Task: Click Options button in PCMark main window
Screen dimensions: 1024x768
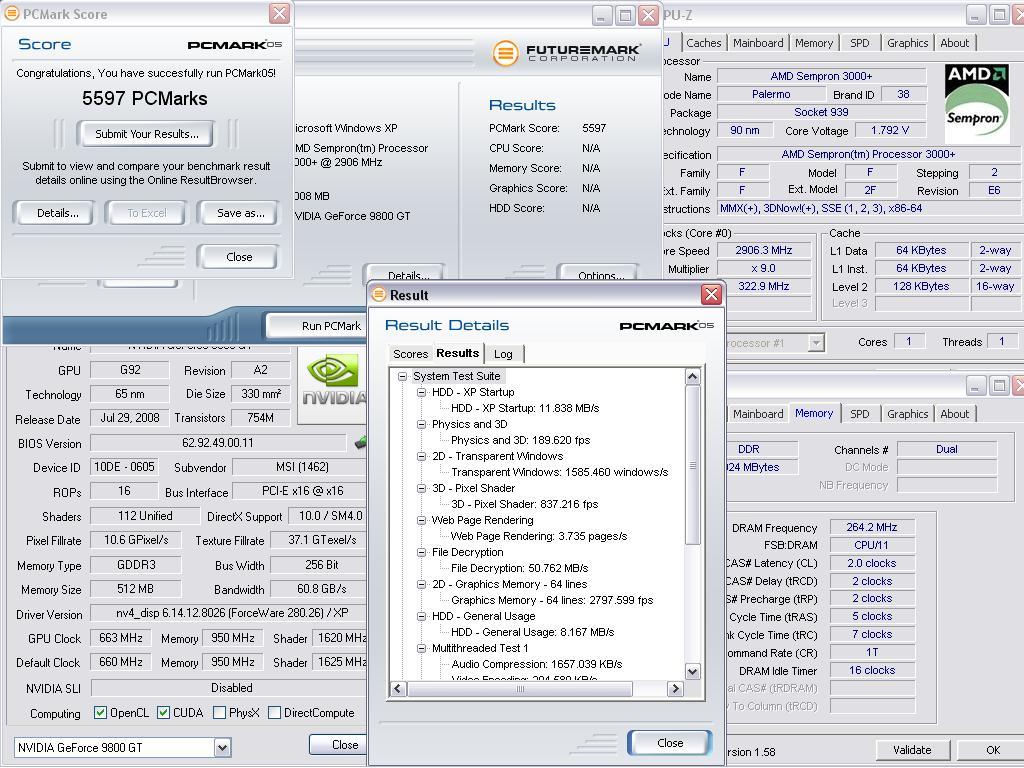Action: (600, 274)
